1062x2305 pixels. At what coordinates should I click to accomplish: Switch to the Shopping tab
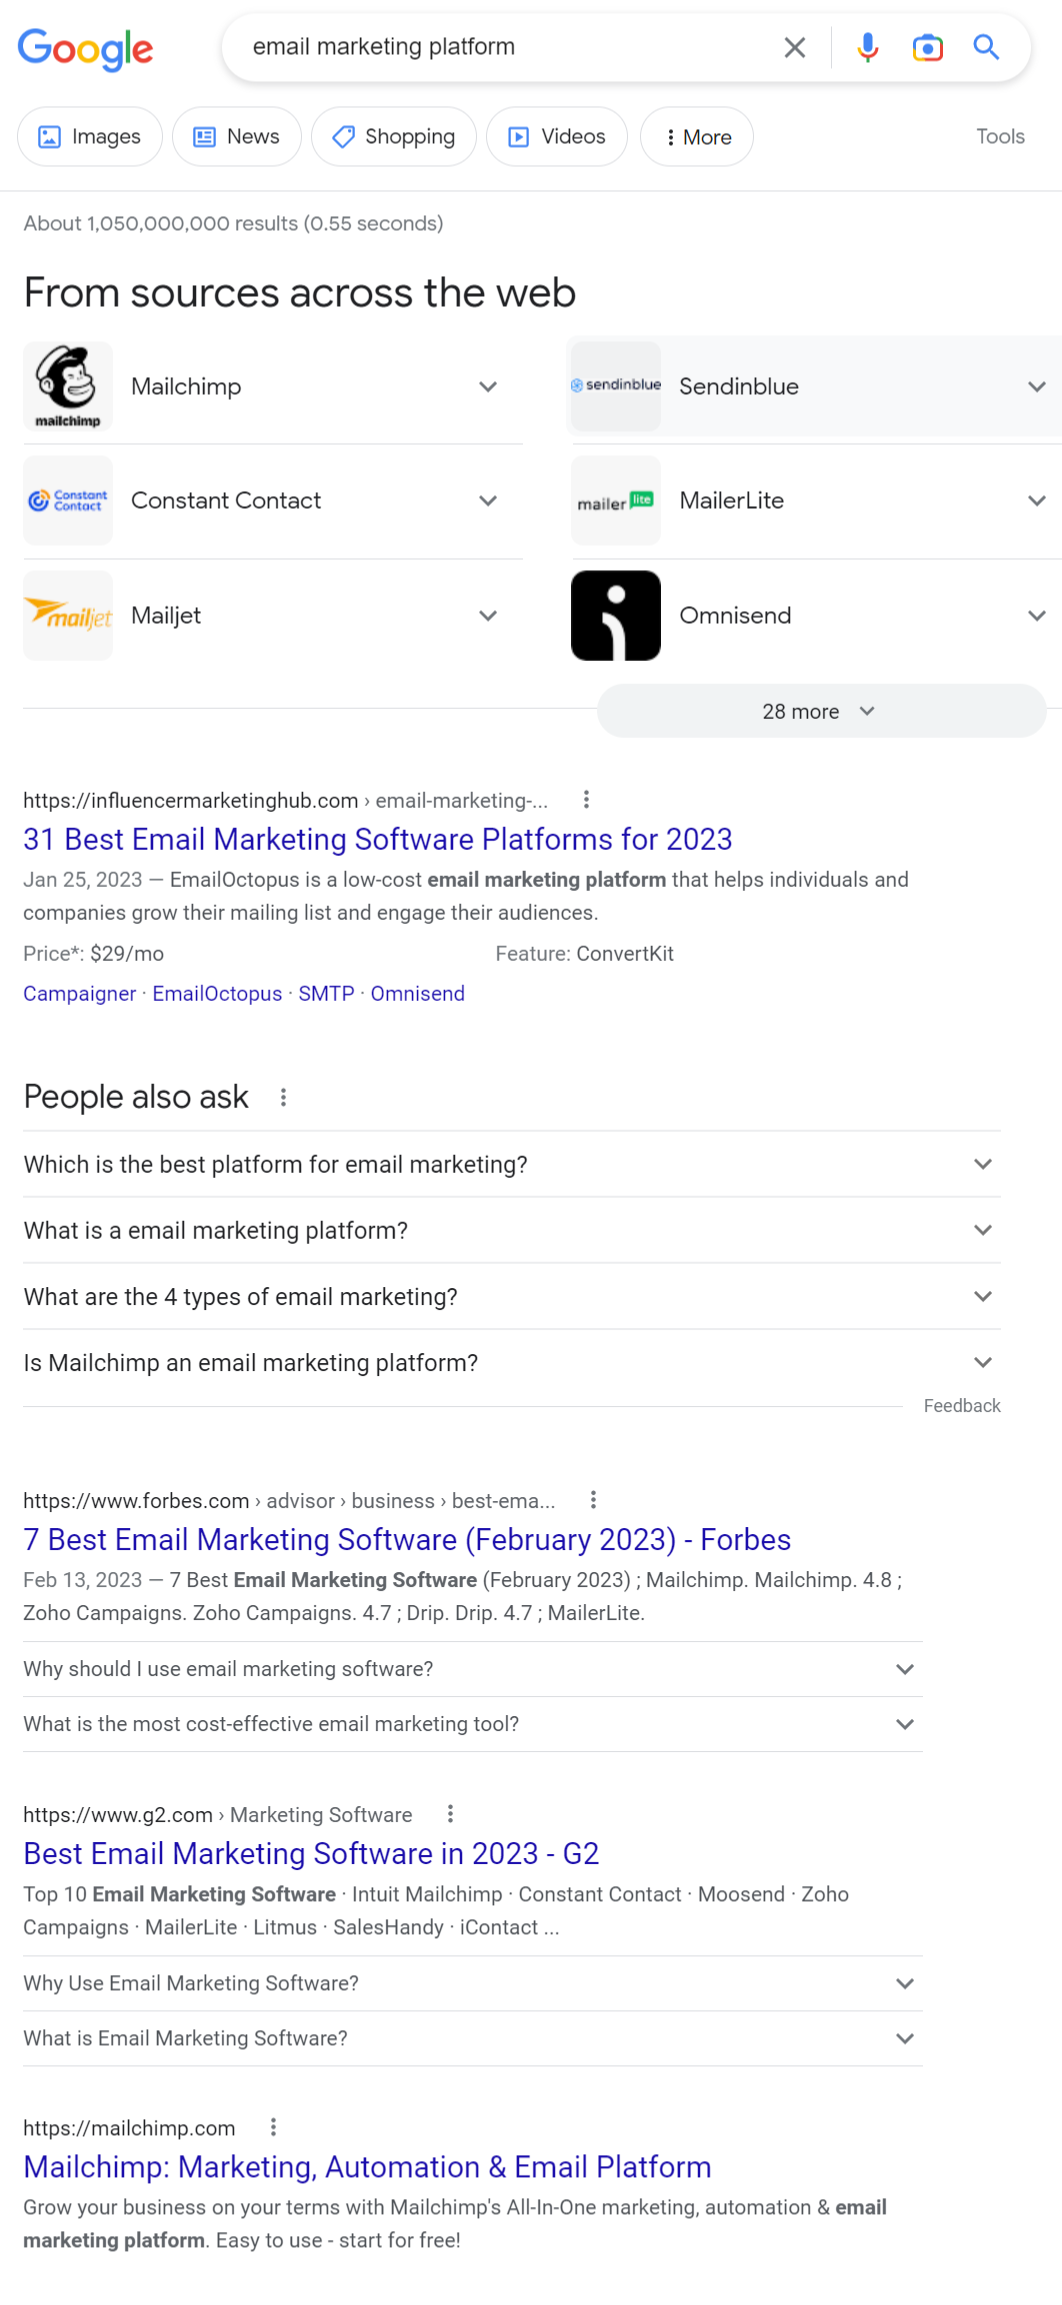pyautogui.click(x=394, y=137)
